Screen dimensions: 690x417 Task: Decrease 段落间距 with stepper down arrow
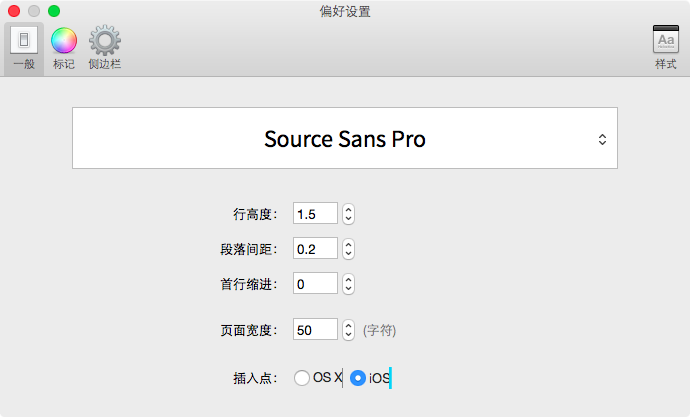tap(349, 254)
